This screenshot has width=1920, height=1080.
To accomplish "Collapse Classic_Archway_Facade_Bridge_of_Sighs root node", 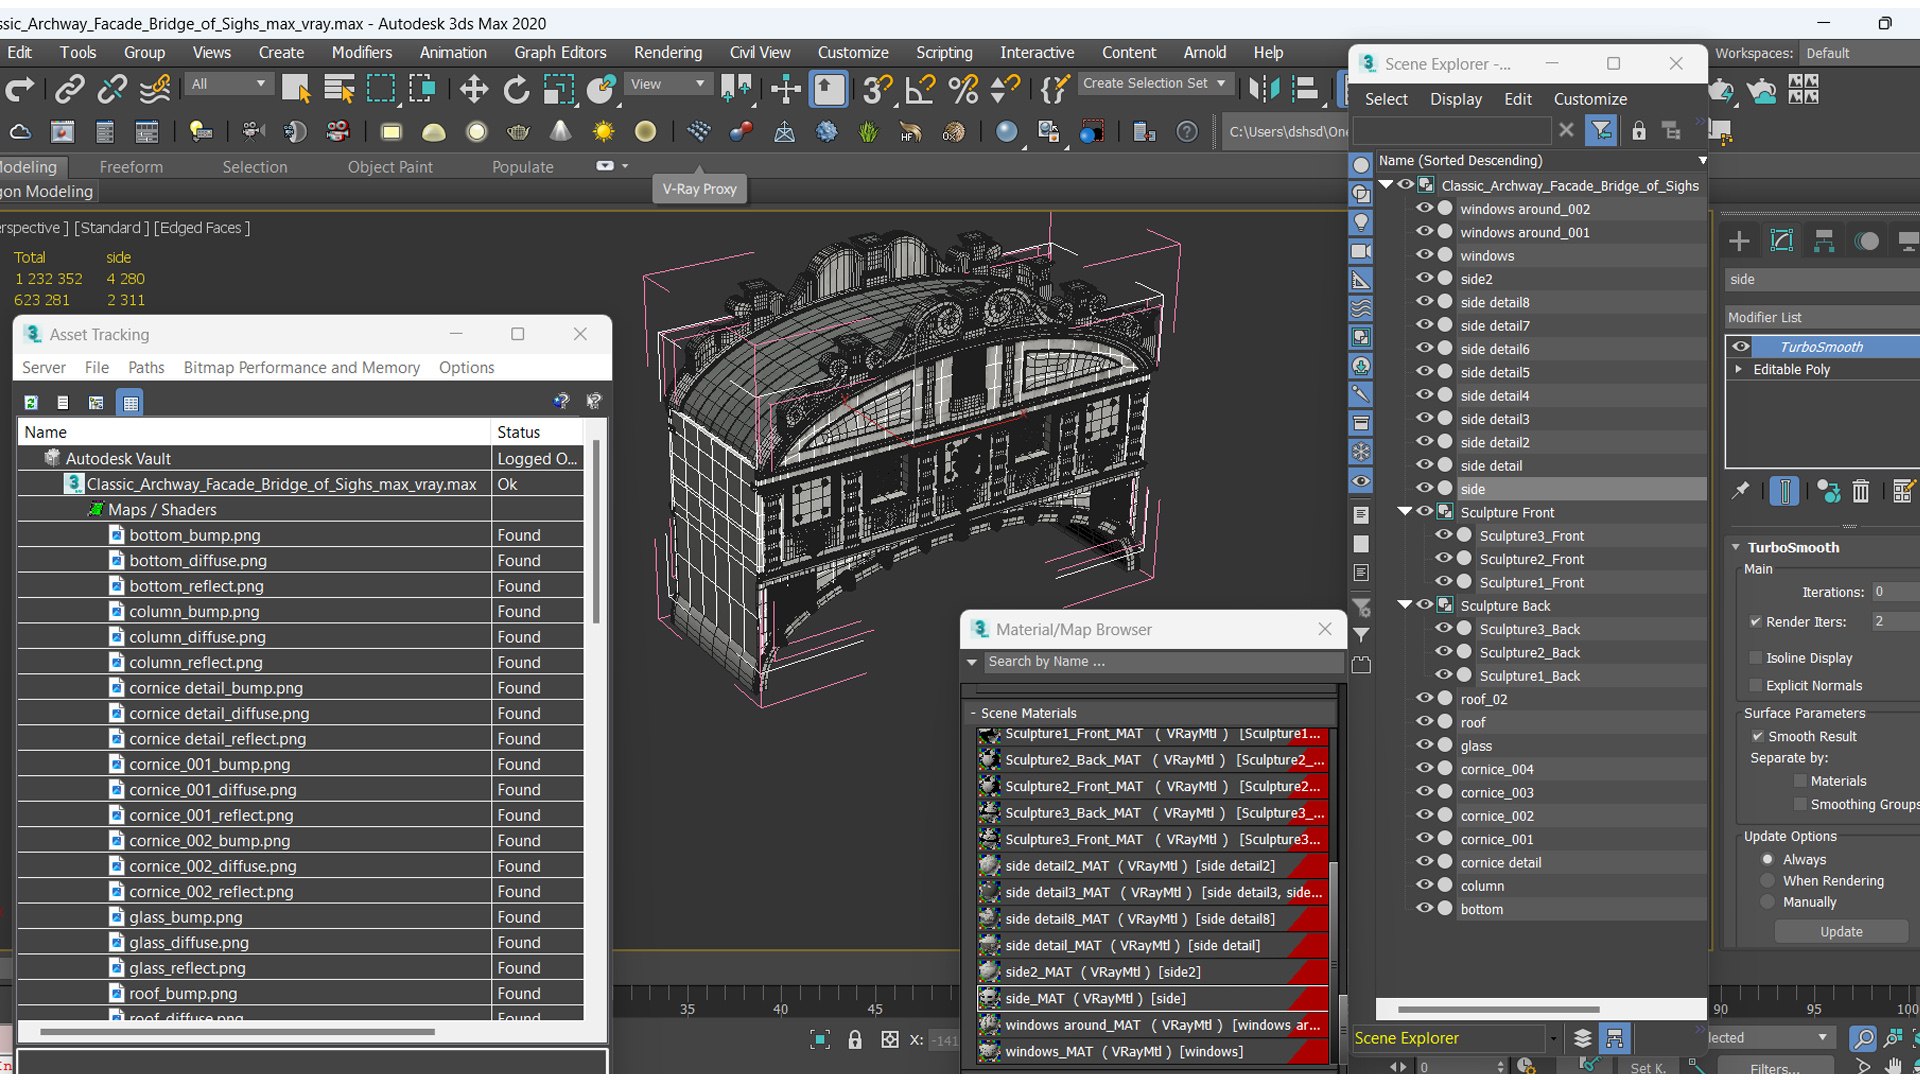I will coord(1386,184).
